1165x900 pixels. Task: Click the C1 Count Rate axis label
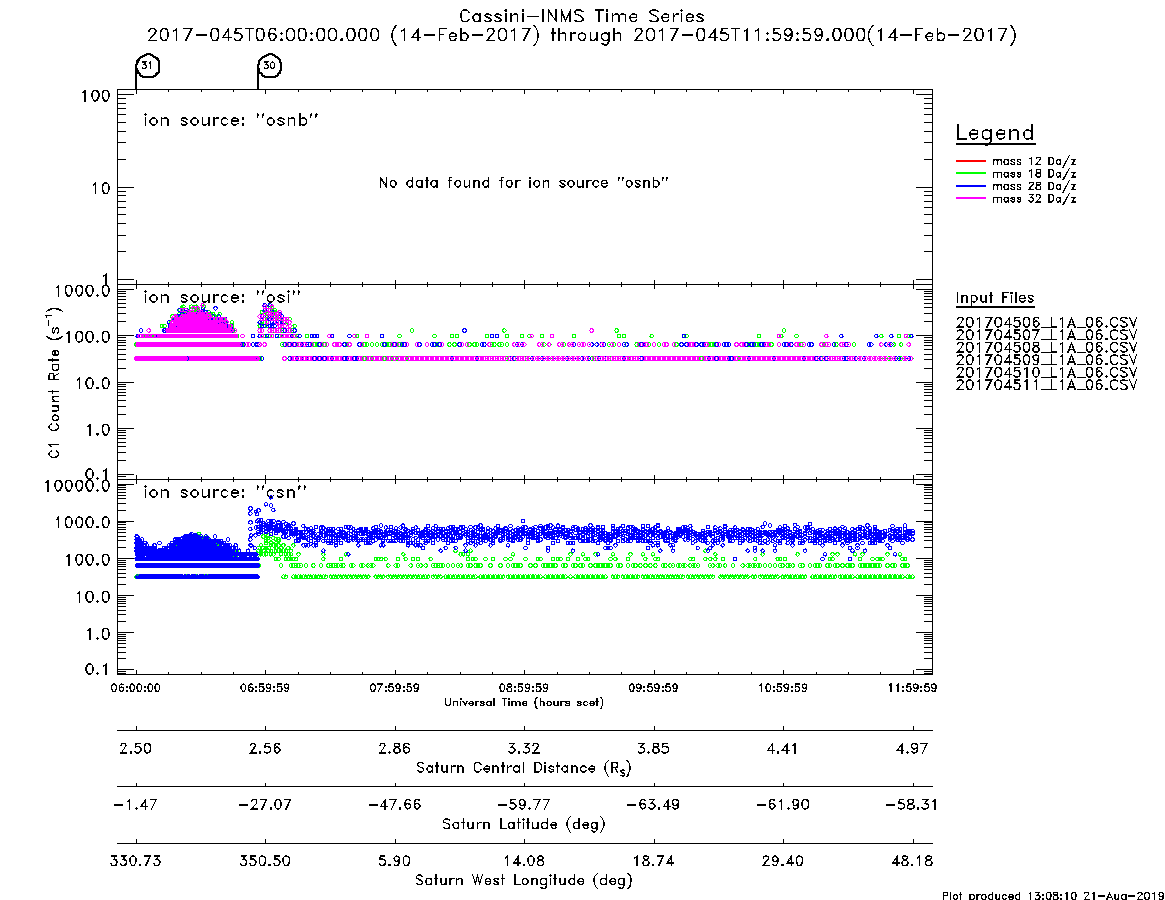click(56, 383)
